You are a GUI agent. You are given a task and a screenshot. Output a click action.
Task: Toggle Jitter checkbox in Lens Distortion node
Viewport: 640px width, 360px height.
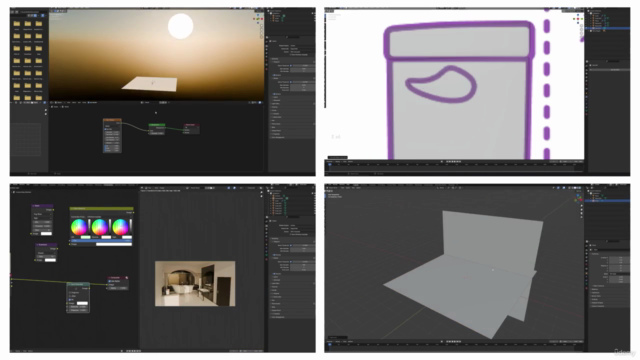[70, 296]
